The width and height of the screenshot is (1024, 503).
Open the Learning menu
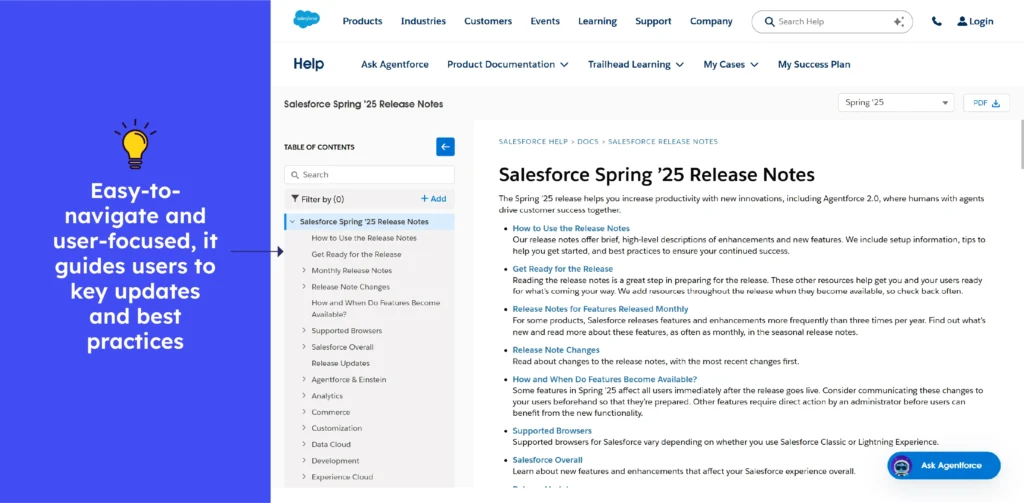[x=597, y=22]
